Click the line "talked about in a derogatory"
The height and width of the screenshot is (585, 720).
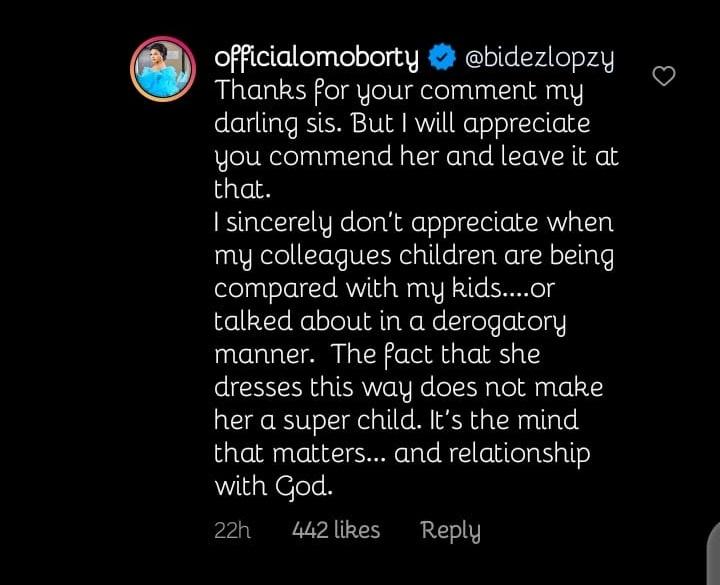pos(390,322)
